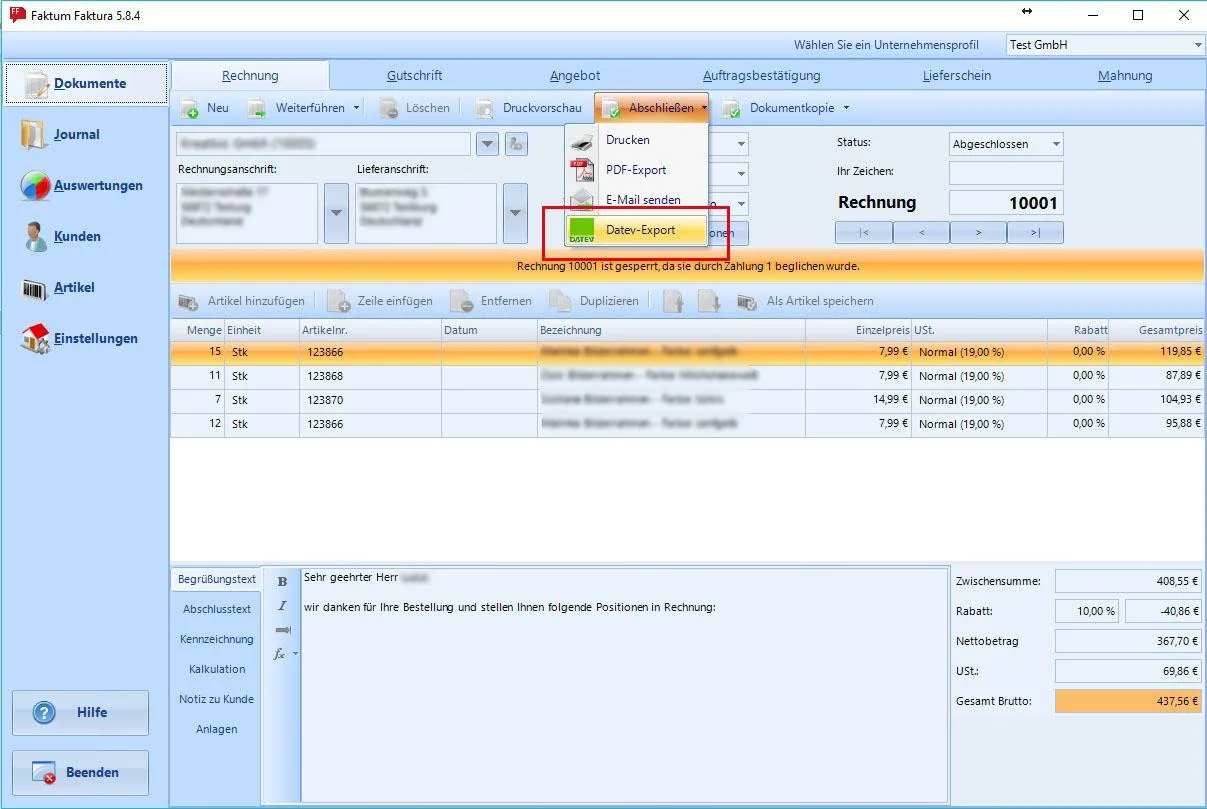Screen dimensions: 1207x809
Task: Click Artikelnr. cell 123868
Action: tap(370, 376)
